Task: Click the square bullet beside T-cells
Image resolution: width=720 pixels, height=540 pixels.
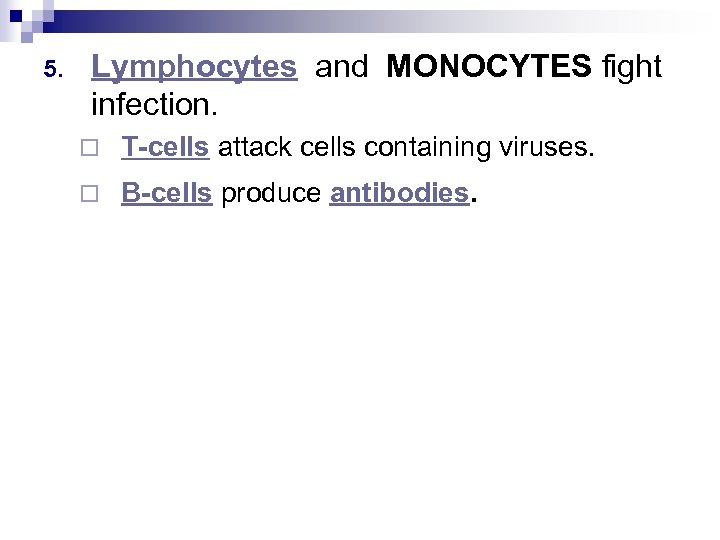Action: click(90, 150)
